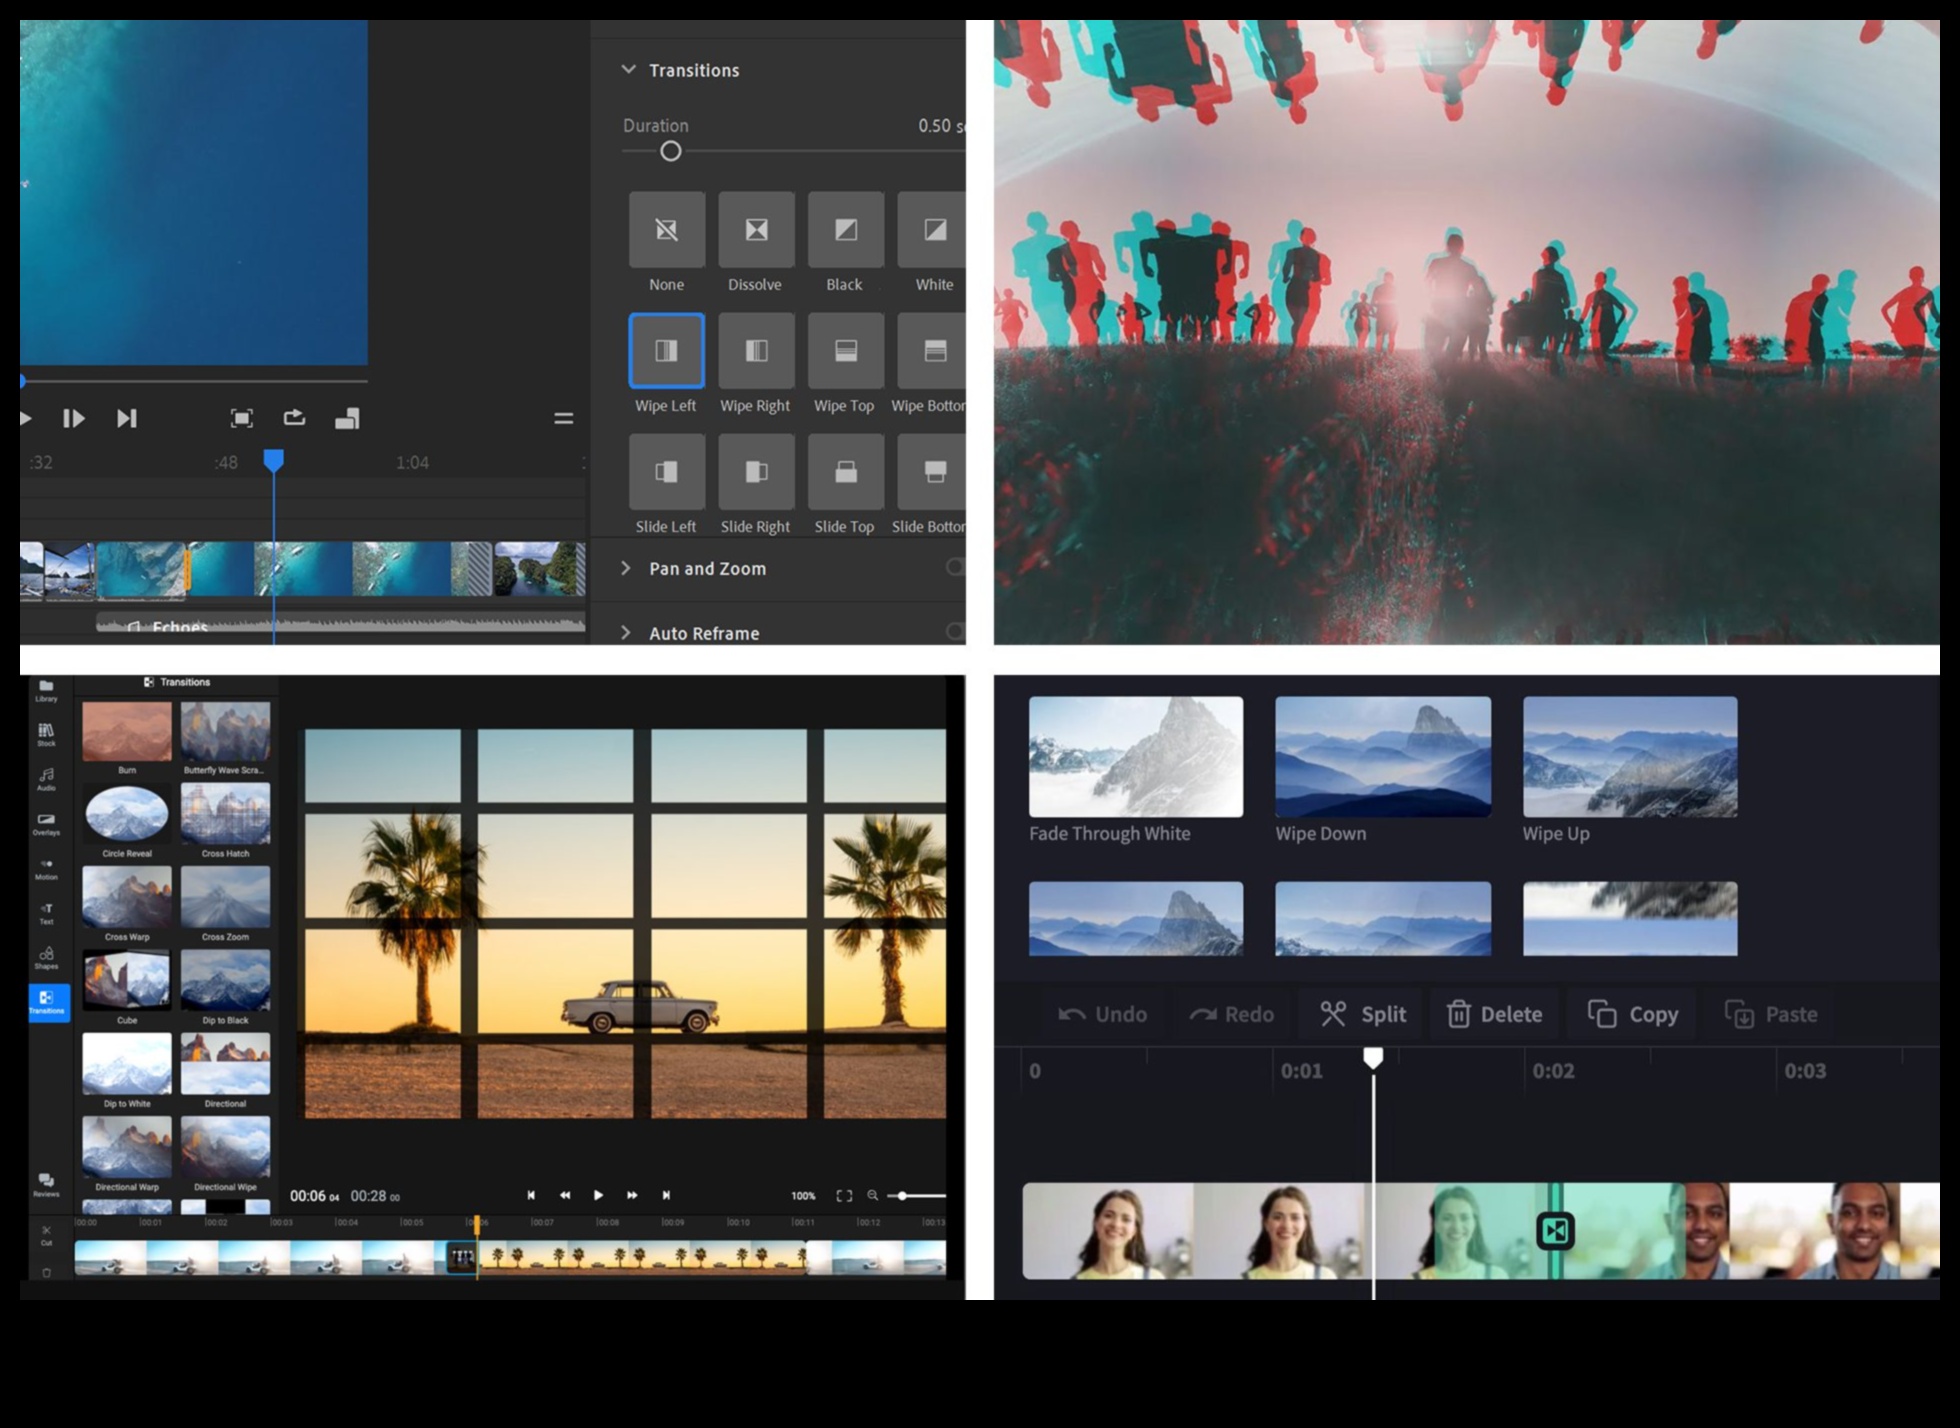The image size is (1960, 1428).
Task: Choose the Dissolve transition icon
Action: [756, 230]
